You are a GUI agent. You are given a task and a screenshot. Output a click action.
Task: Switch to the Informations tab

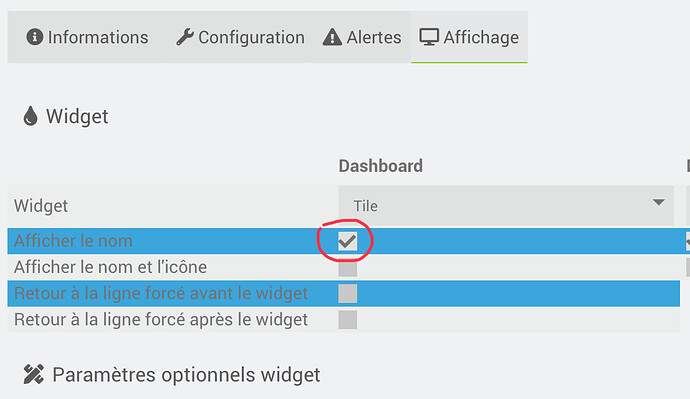[x=87, y=37]
